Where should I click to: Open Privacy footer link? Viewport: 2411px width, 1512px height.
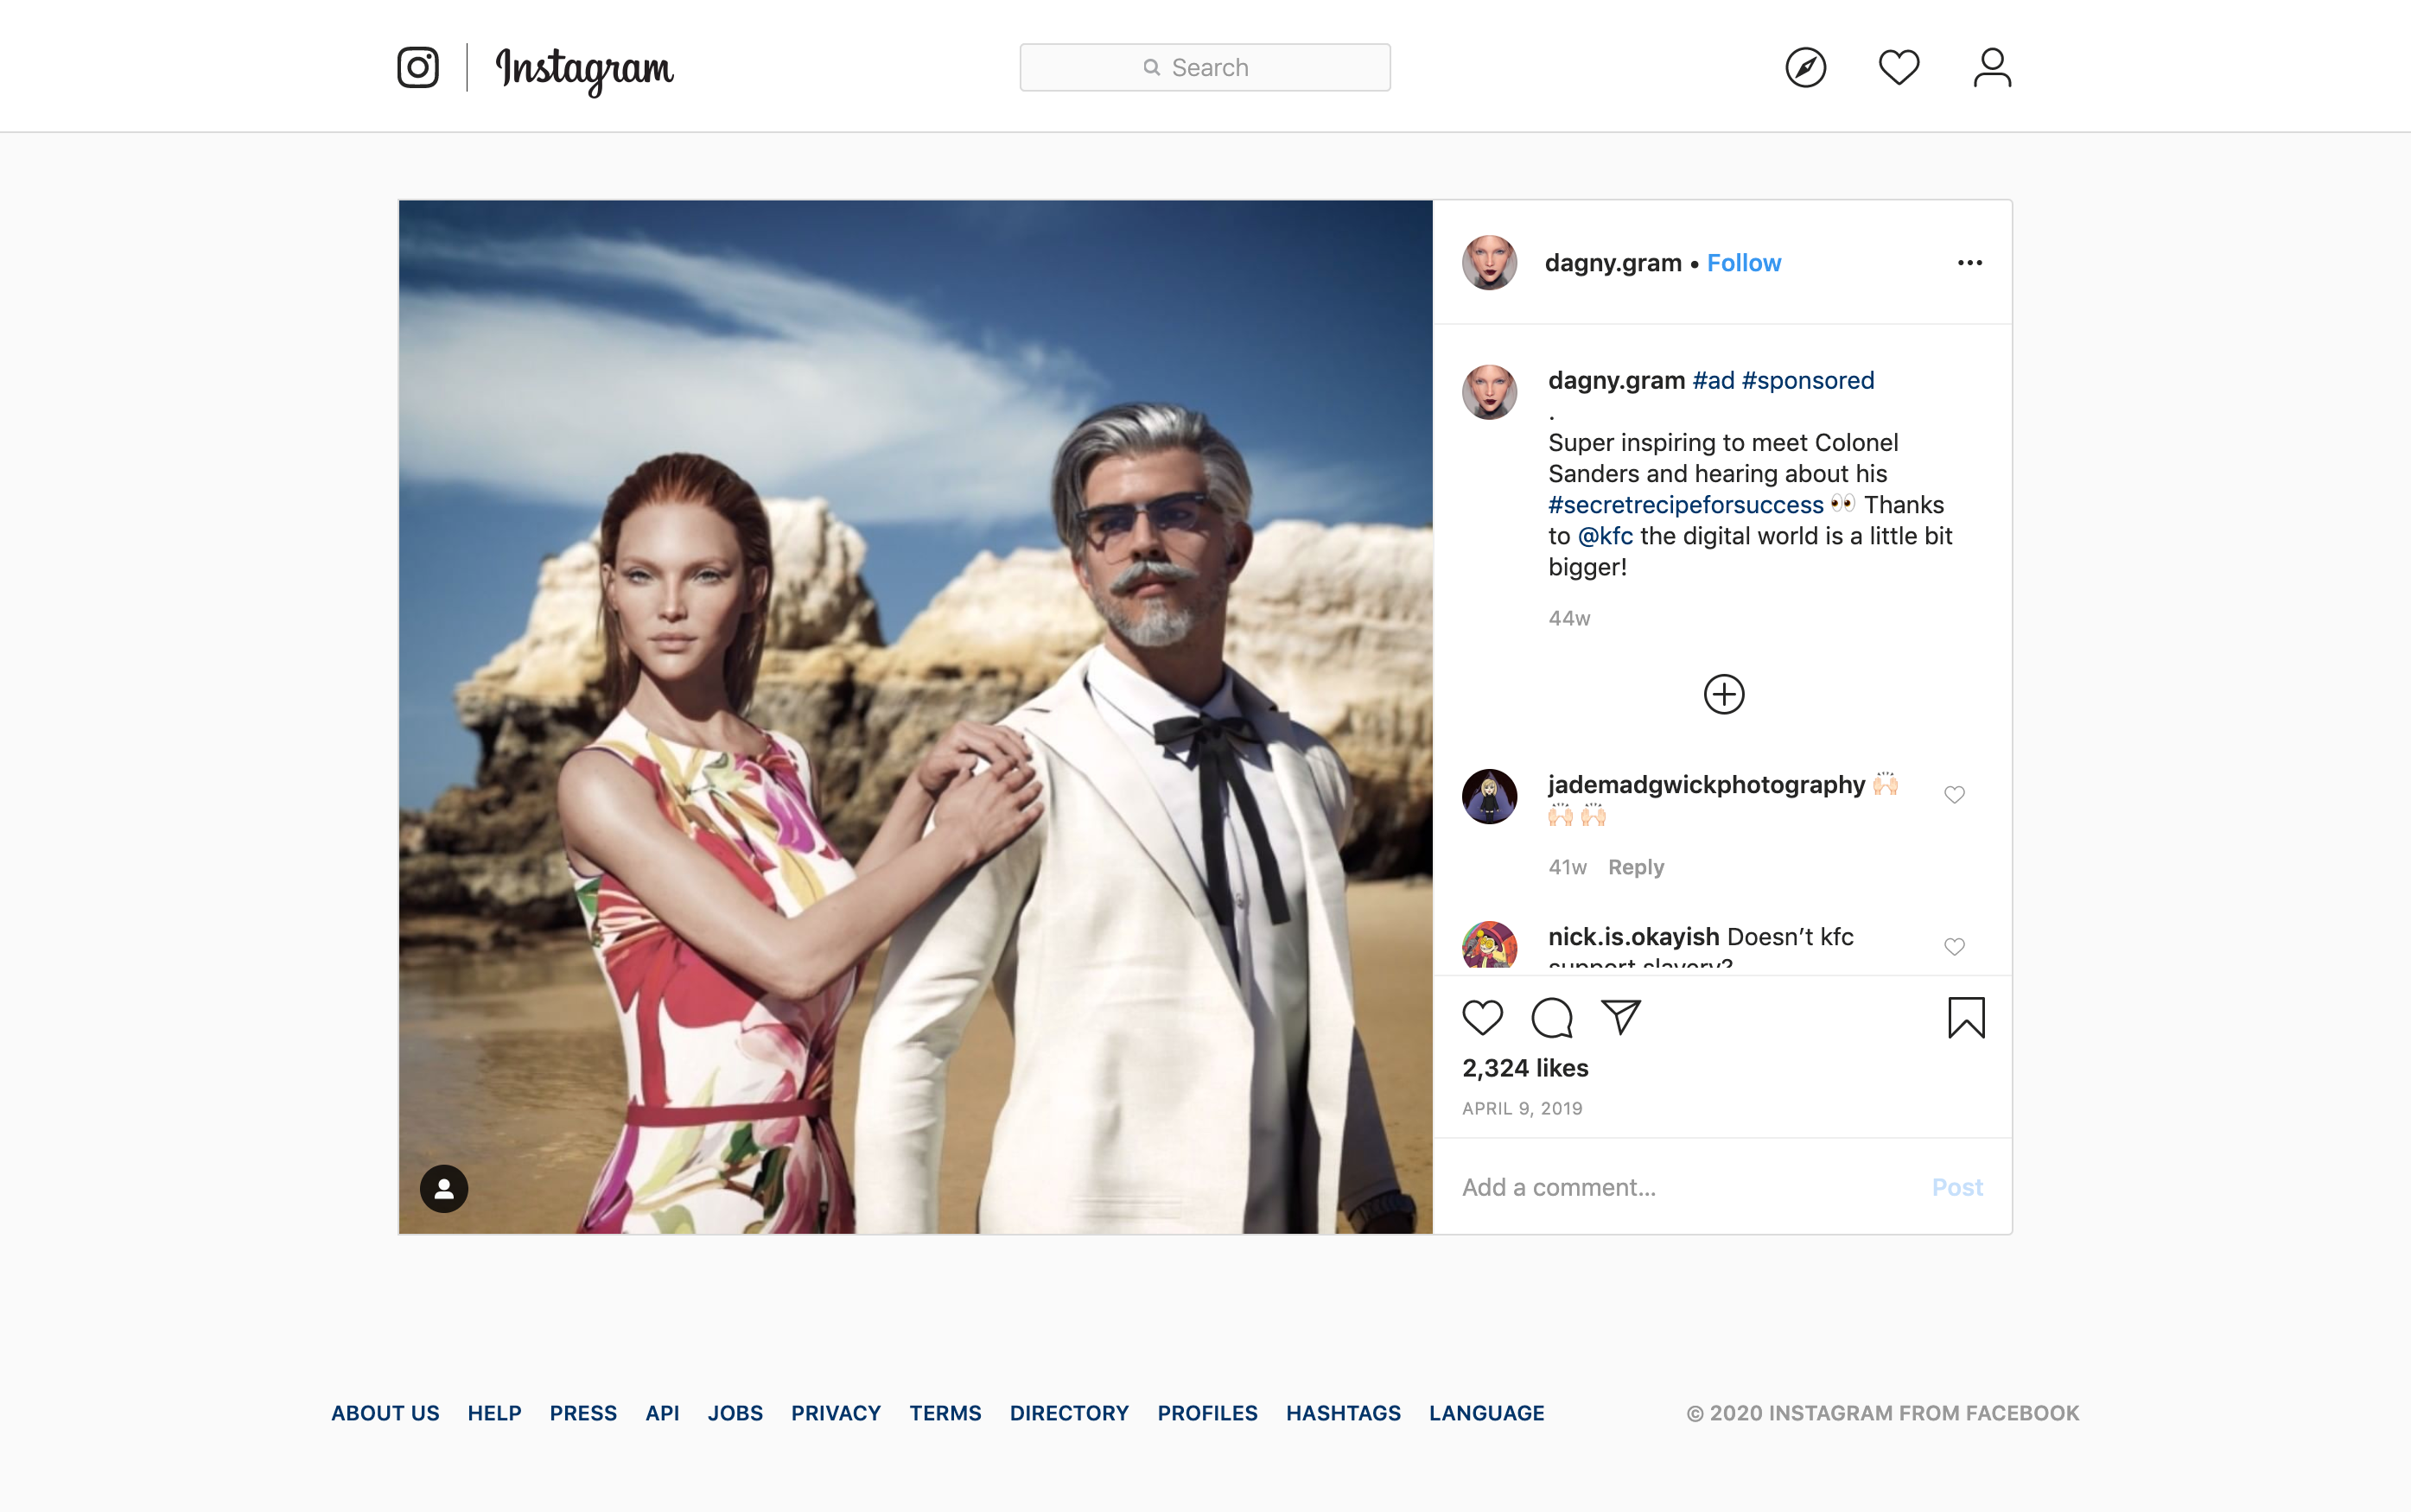836,1413
